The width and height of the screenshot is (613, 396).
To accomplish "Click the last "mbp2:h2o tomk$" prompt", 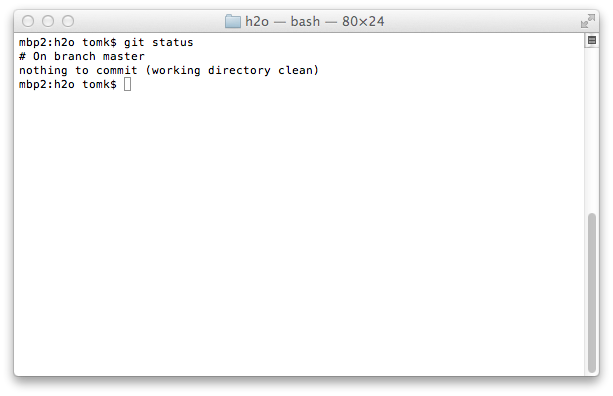I will pyautogui.click(x=68, y=84).
